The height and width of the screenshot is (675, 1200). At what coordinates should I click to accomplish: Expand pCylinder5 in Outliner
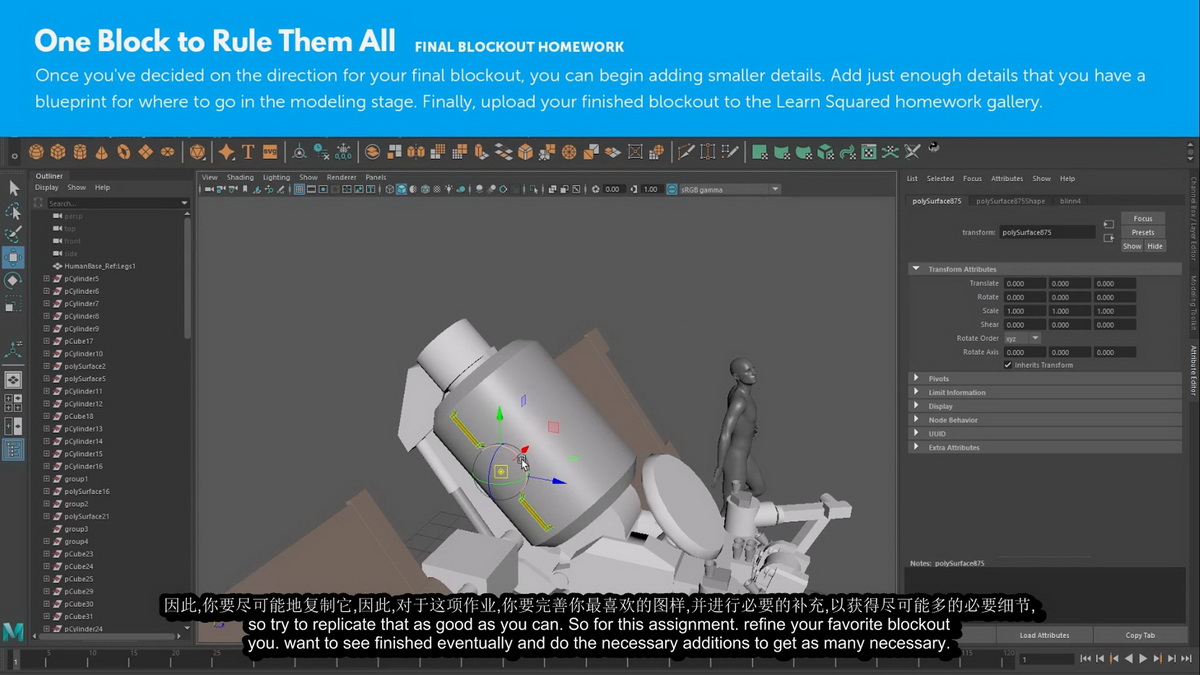click(46, 279)
